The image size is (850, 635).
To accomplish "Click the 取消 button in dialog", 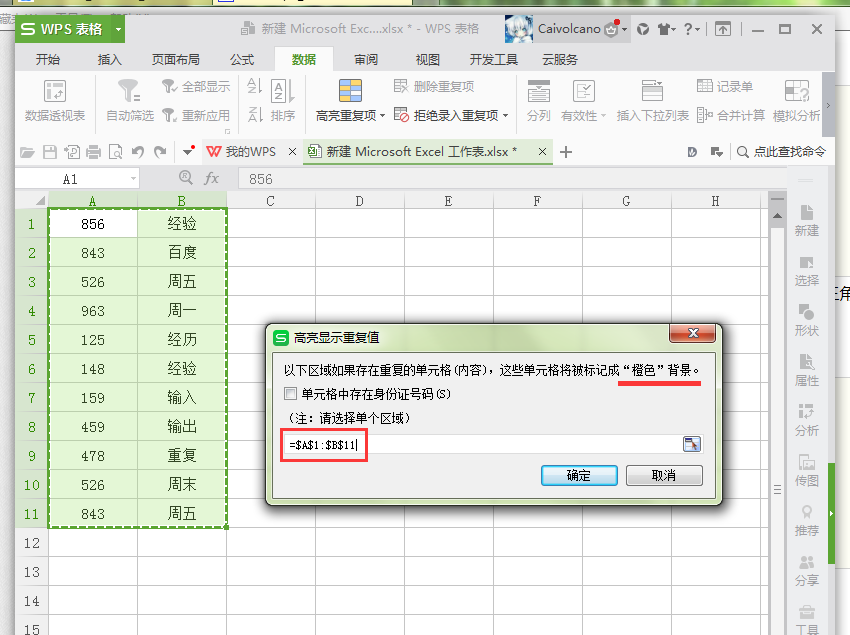I will [x=664, y=476].
